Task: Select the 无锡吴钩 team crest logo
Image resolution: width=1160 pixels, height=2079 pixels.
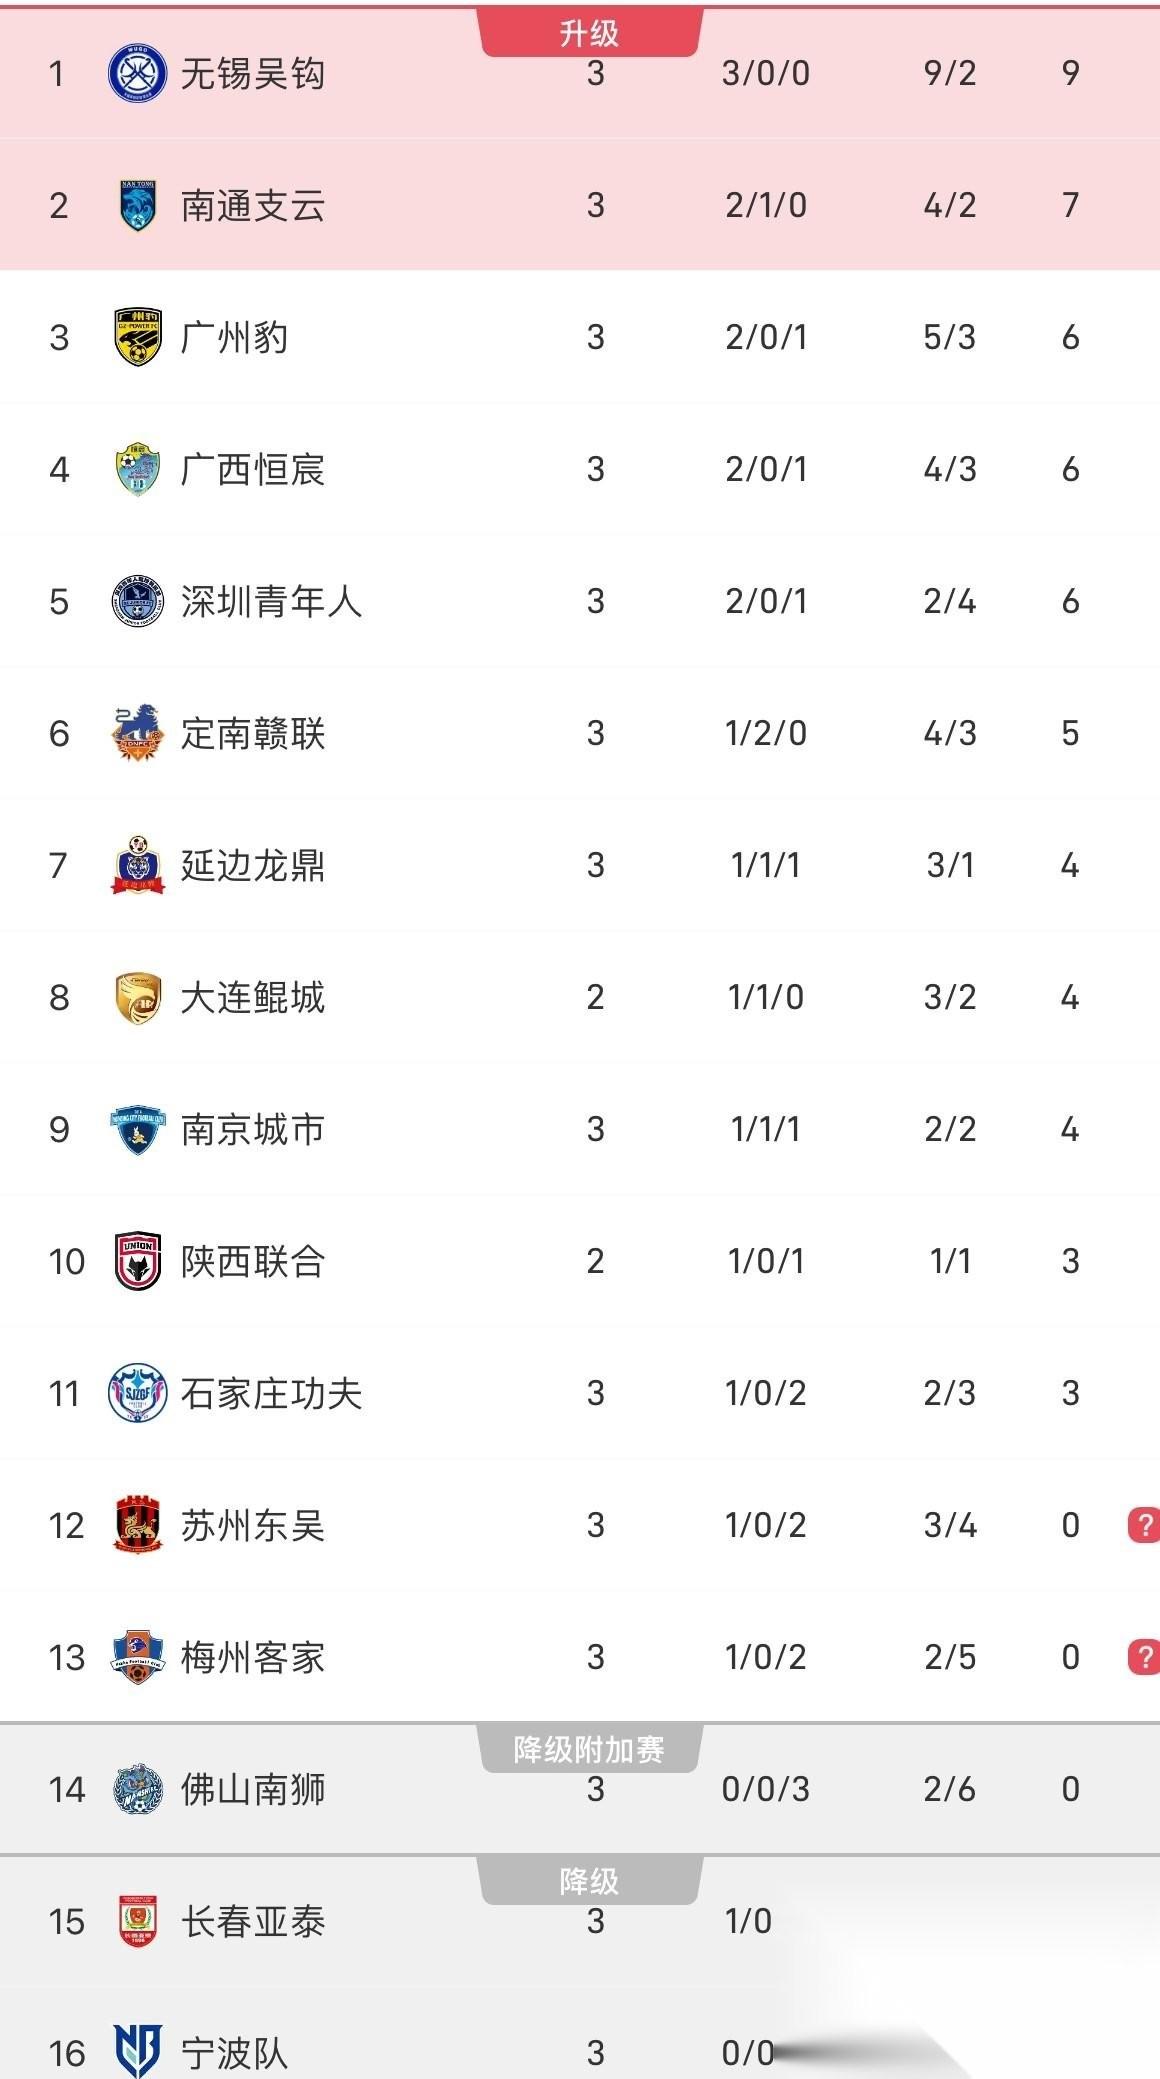Action: point(137,73)
